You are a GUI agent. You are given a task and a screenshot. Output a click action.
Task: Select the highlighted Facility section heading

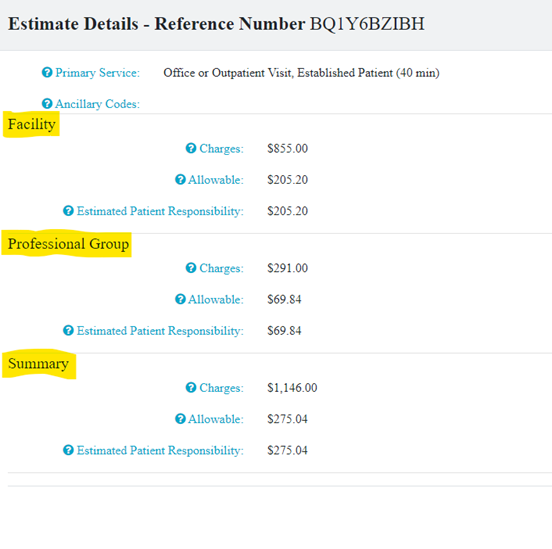[31, 124]
